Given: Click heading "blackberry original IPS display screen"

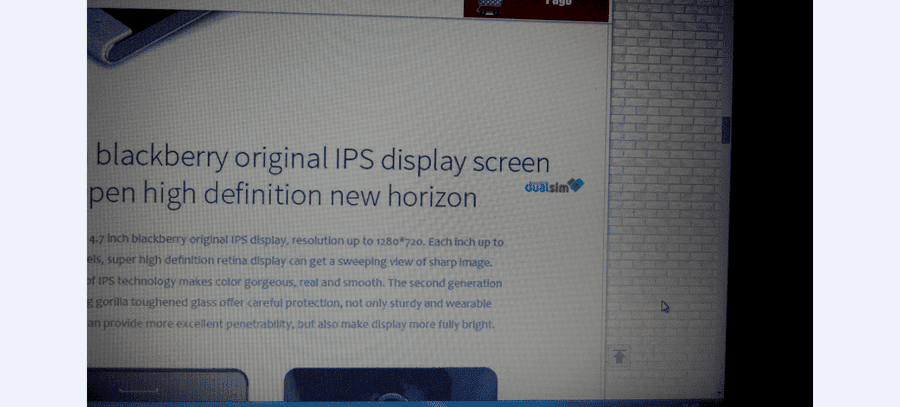Looking at the screenshot, I should tap(323, 158).
